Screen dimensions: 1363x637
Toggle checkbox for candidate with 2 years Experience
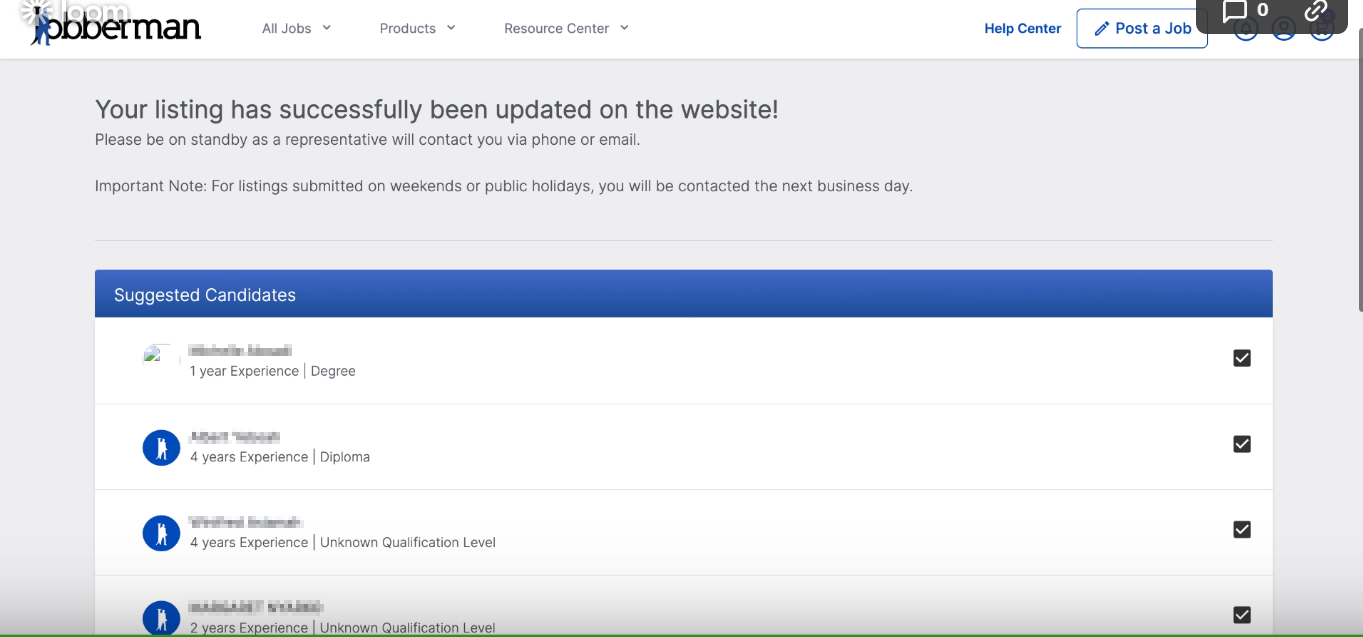(x=1242, y=615)
